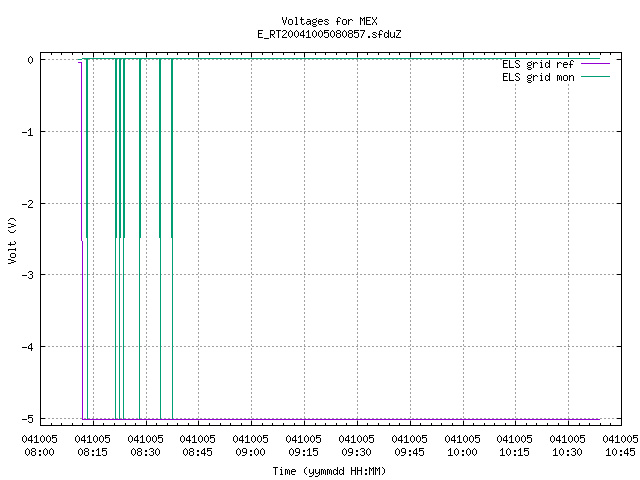
Task: Click the y-axis tick label -5
Action: [28, 419]
